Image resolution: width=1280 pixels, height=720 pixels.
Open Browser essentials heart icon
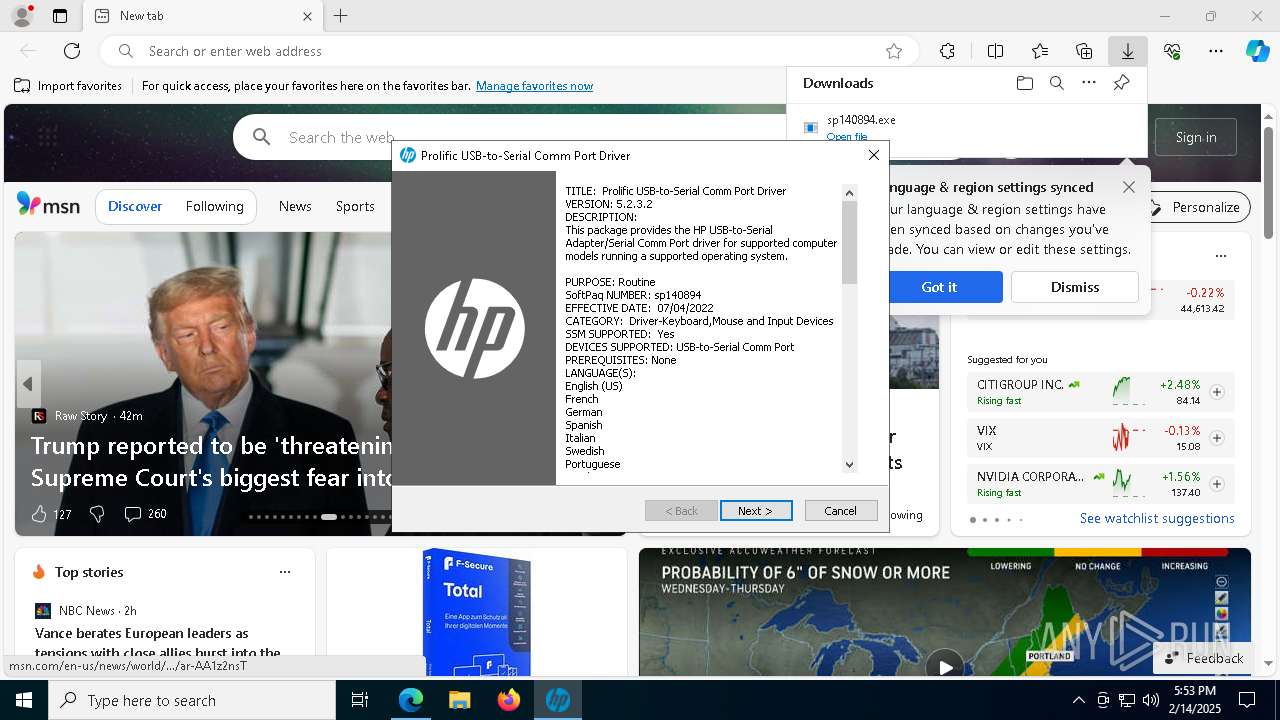(1172, 51)
